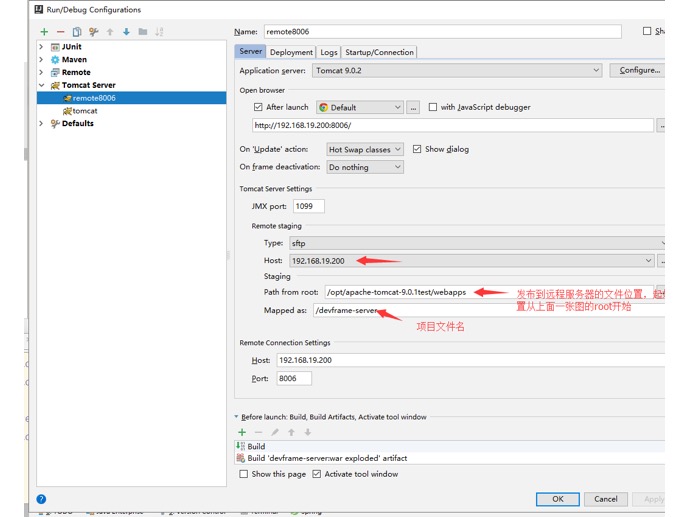Viewport: 689px width, 517px height.
Task: Switch to the Server tab
Action: (250, 51)
